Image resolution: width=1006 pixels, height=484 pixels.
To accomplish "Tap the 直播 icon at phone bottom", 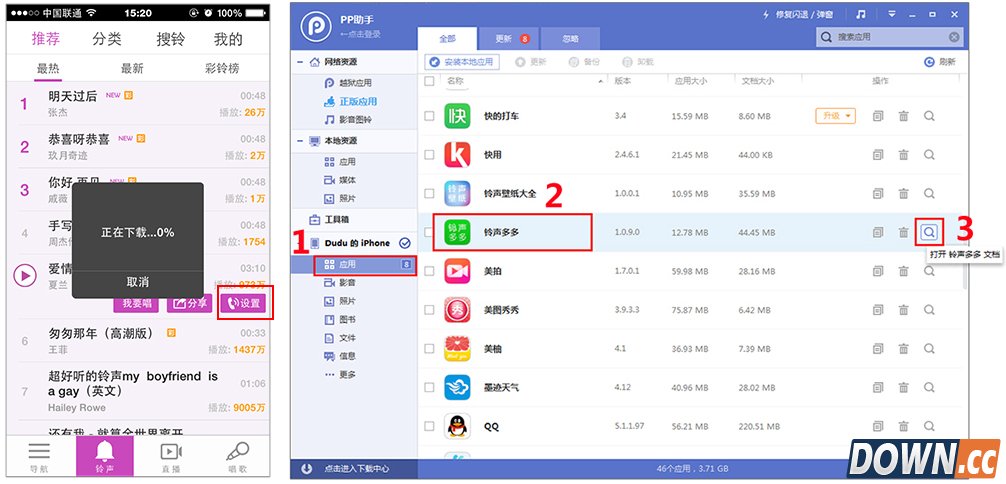I will [x=171, y=457].
